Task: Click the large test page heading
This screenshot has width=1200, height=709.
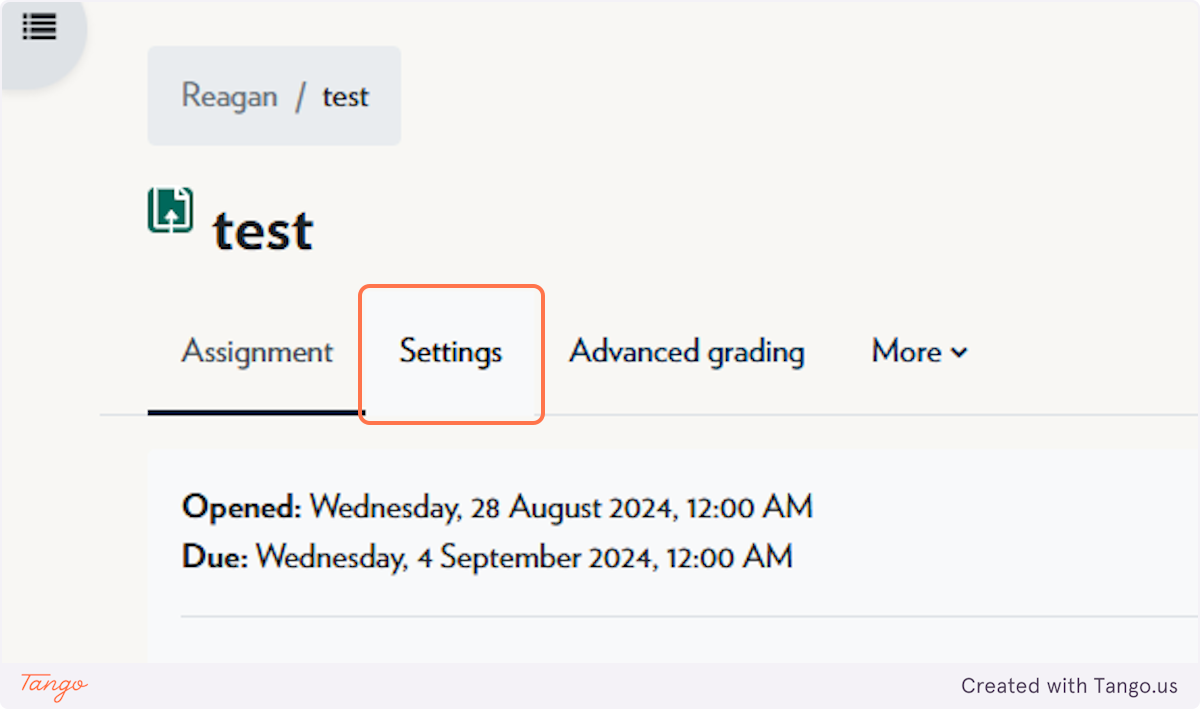Action: tap(263, 230)
